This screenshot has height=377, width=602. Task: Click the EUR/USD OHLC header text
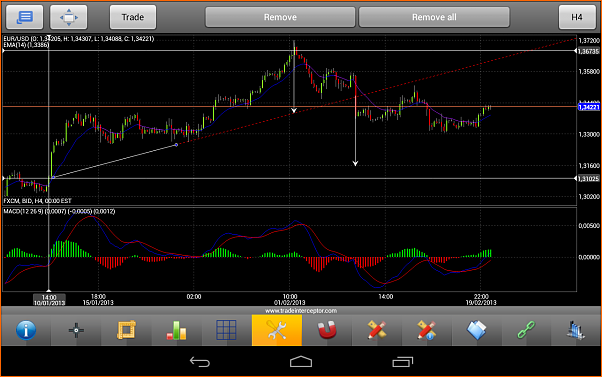click(x=79, y=39)
